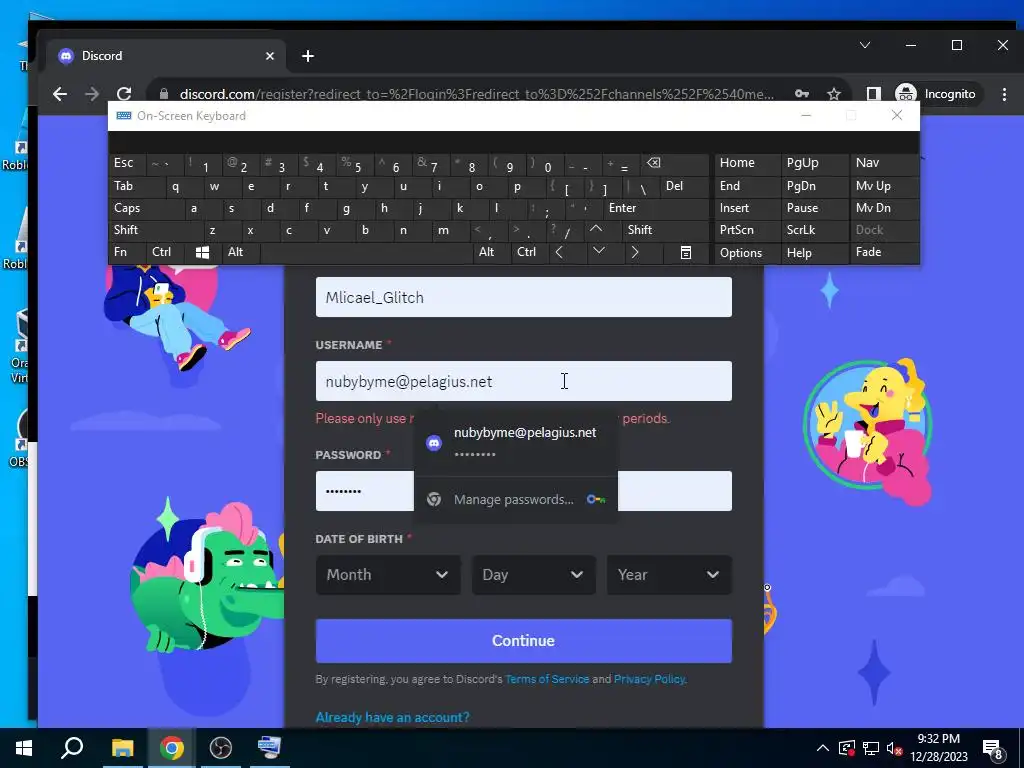Click the Enter key on On-Screen Keyboard
The width and height of the screenshot is (1024, 768).
coord(655,208)
